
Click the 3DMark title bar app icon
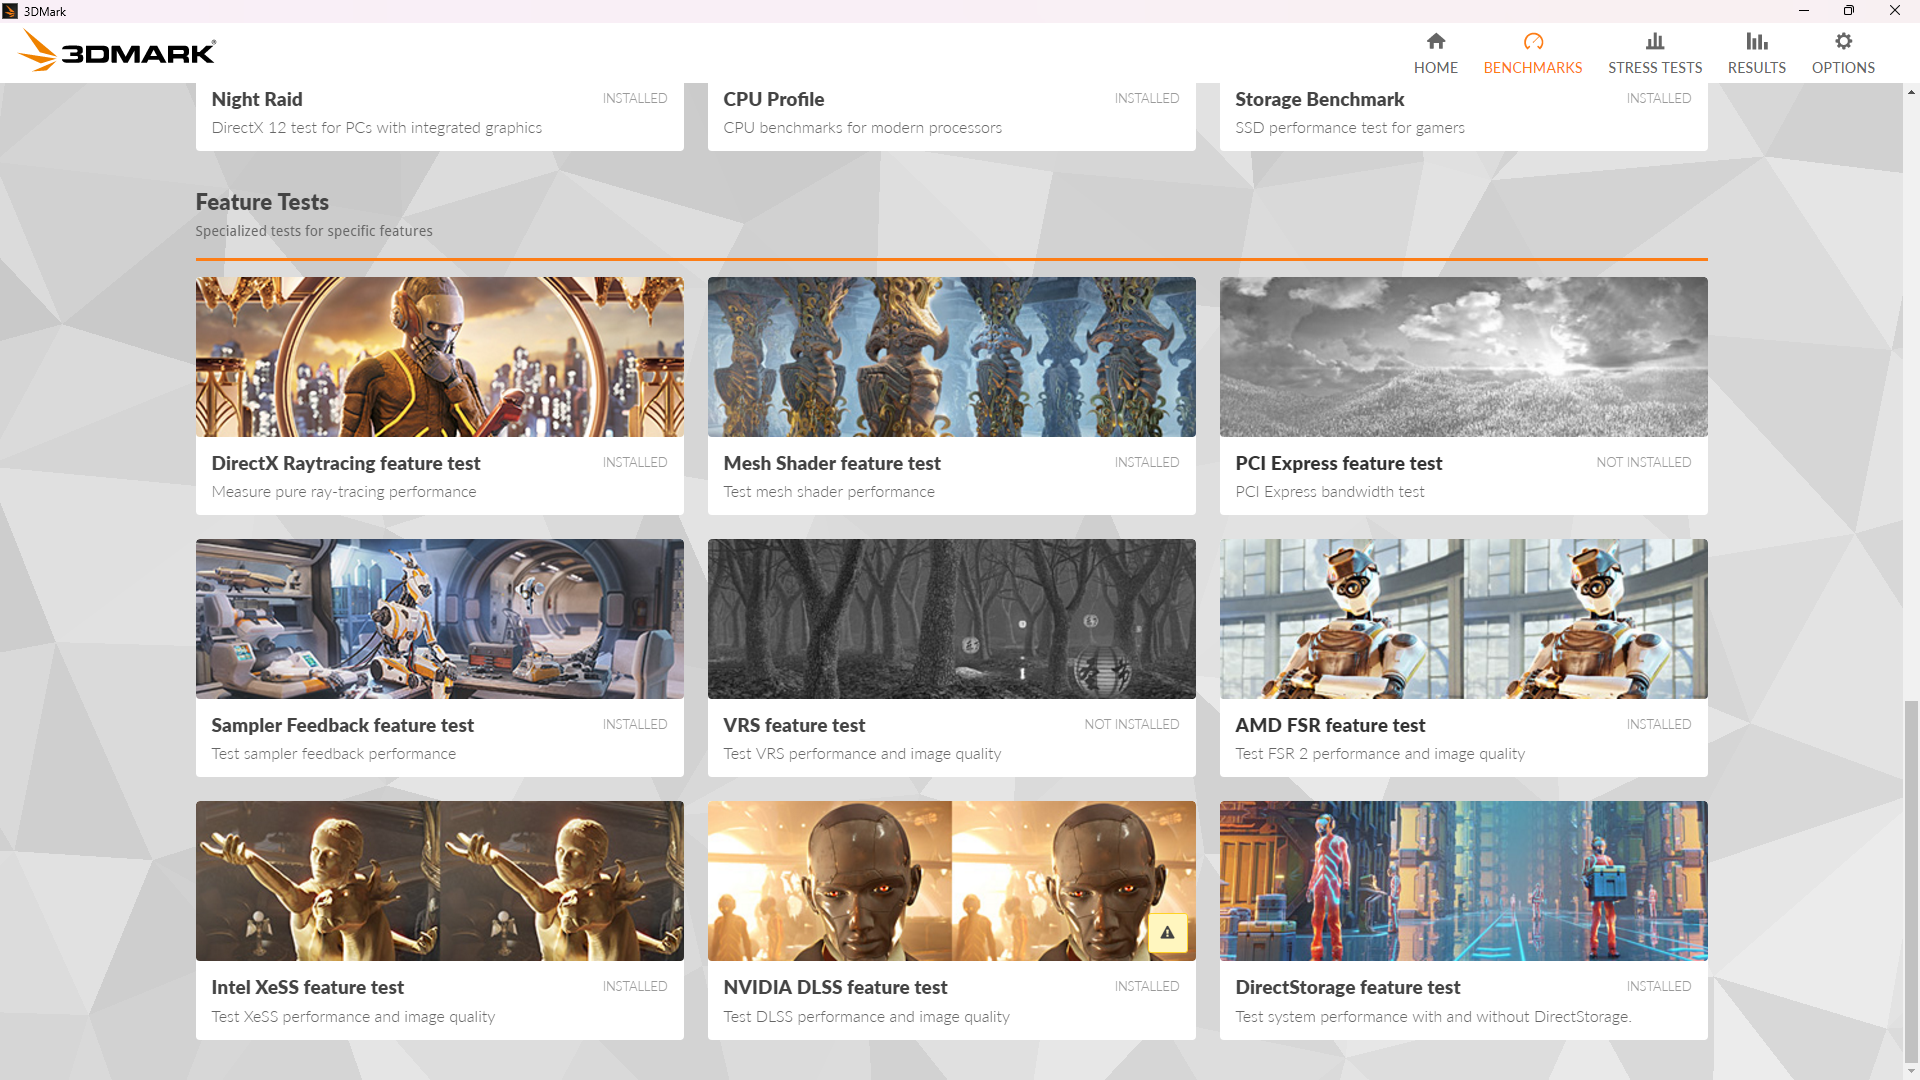[x=10, y=11]
